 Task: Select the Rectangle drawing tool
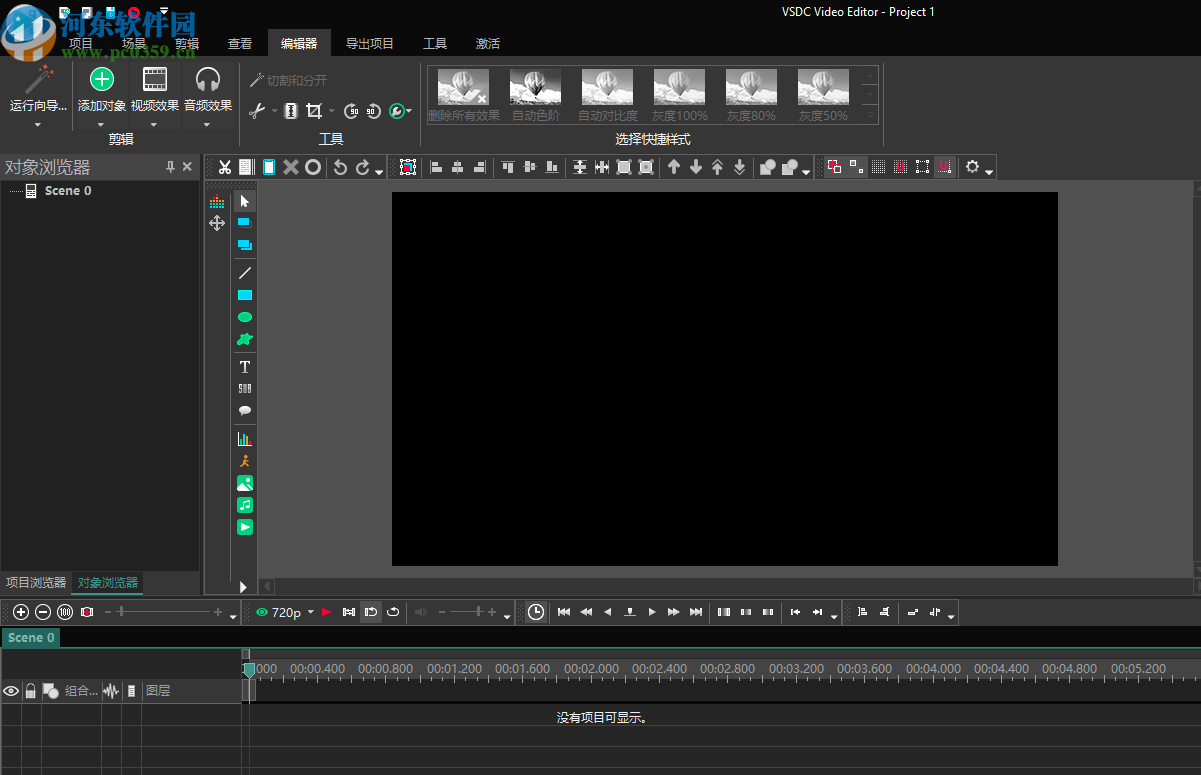coord(244,294)
